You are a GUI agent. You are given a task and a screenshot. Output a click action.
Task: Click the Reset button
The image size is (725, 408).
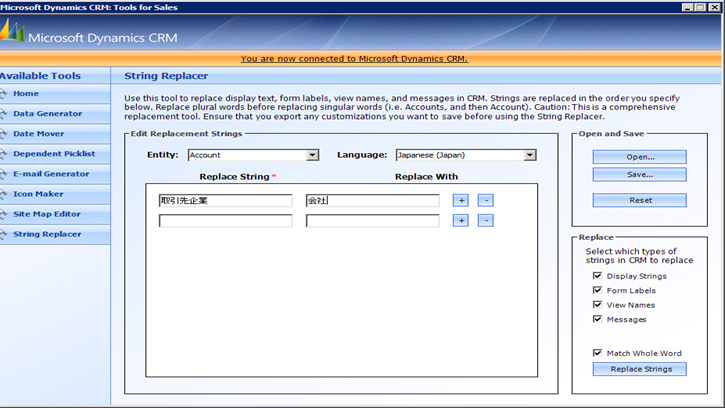click(640, 200)
